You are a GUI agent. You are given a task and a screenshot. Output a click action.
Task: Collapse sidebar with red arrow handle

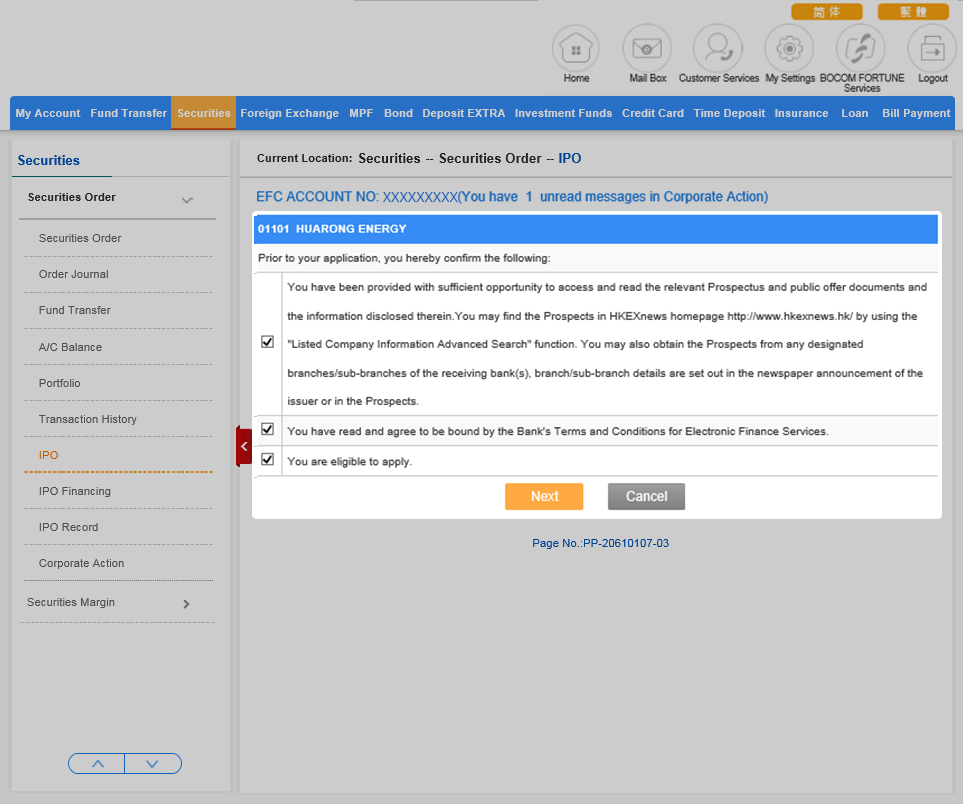pos(244,446)
